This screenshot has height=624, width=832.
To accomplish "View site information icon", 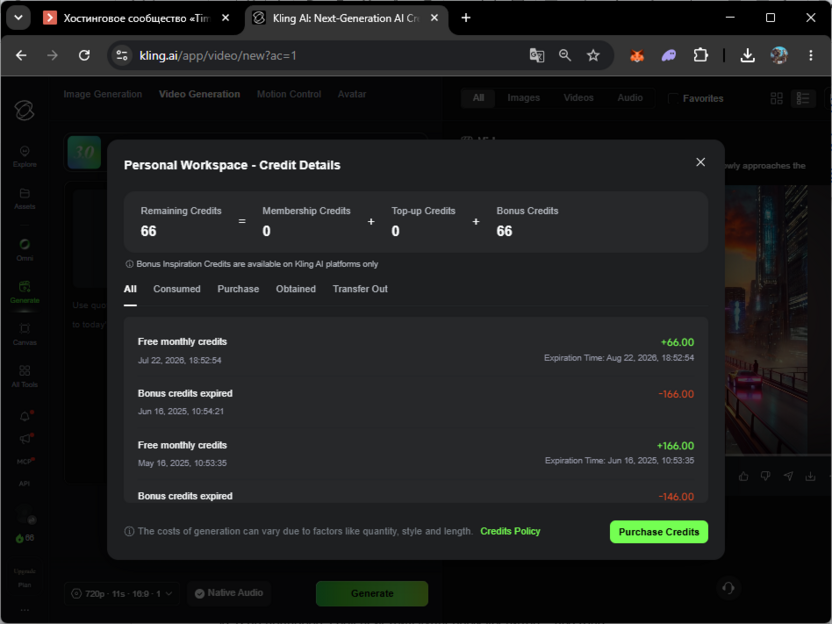I will (122, 55).
